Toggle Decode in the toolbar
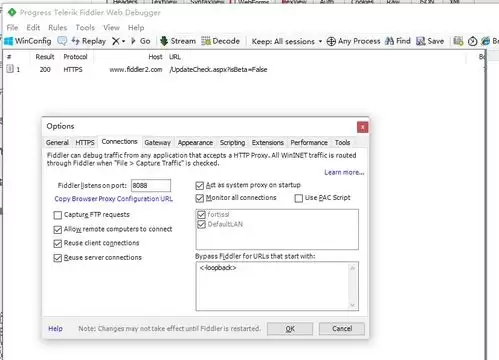This screenshot has width=499, height=360. tap(221, 41)
